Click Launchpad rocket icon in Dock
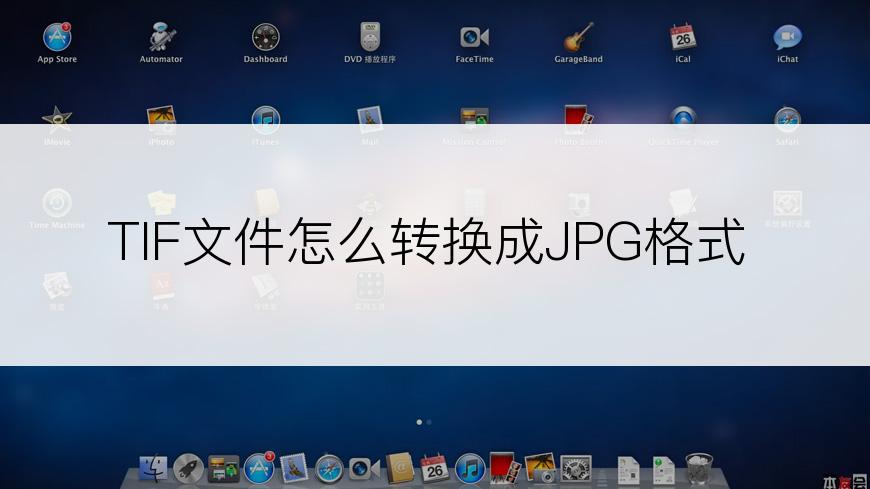The image size is (870, 489). point(189,469)
